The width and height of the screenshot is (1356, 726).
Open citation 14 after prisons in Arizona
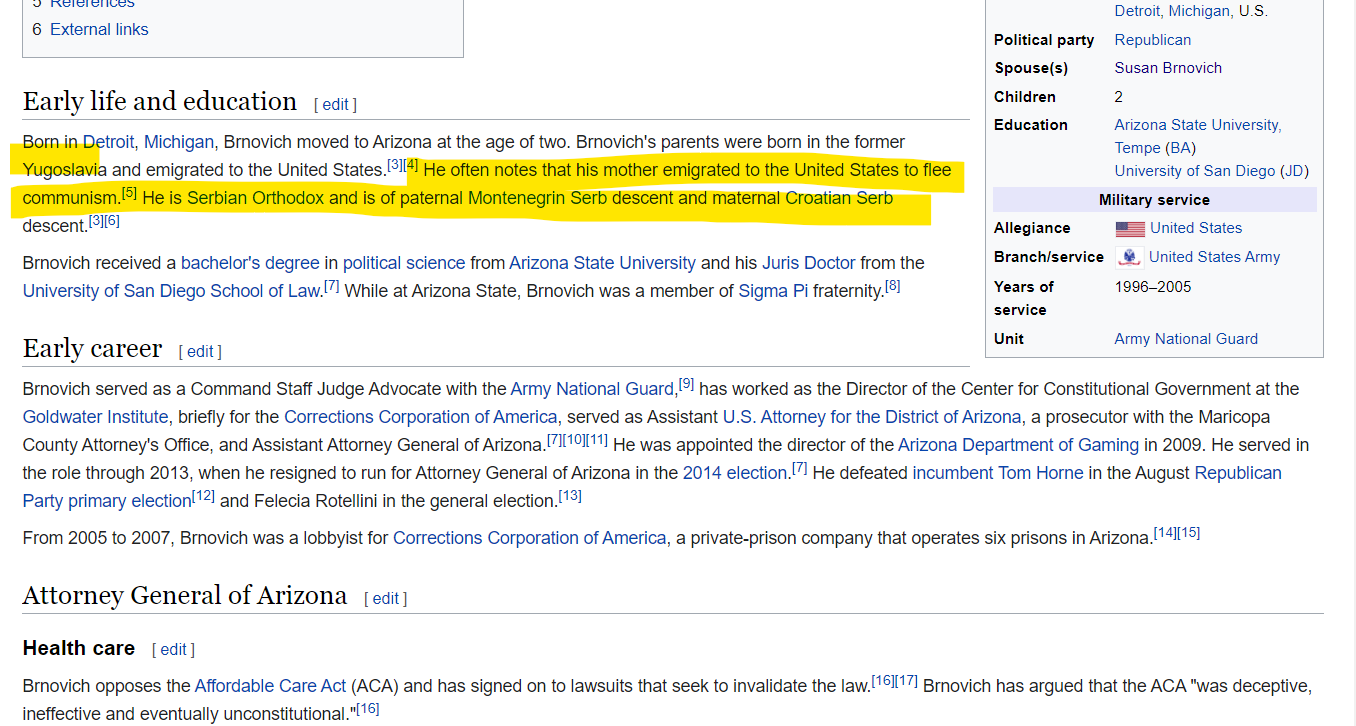[x=1165, y=532]
